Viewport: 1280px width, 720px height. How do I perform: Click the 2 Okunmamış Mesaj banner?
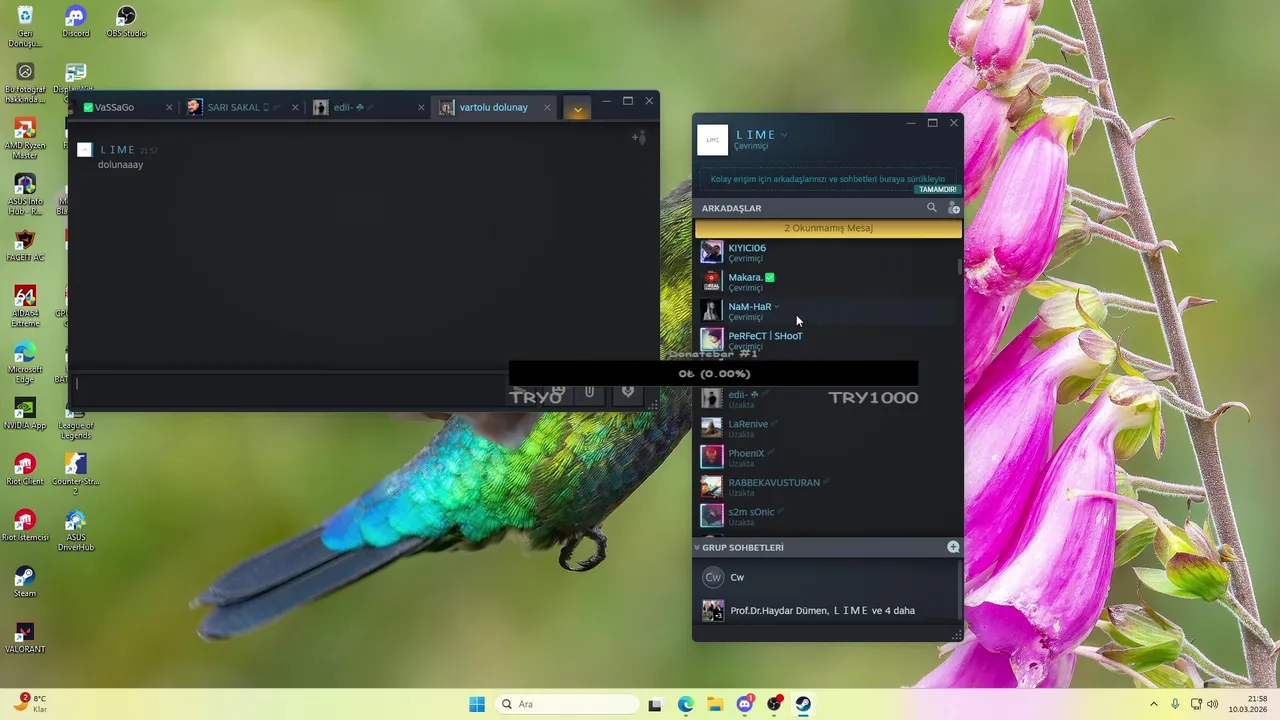pyautogui.click(x=828, y=228)
